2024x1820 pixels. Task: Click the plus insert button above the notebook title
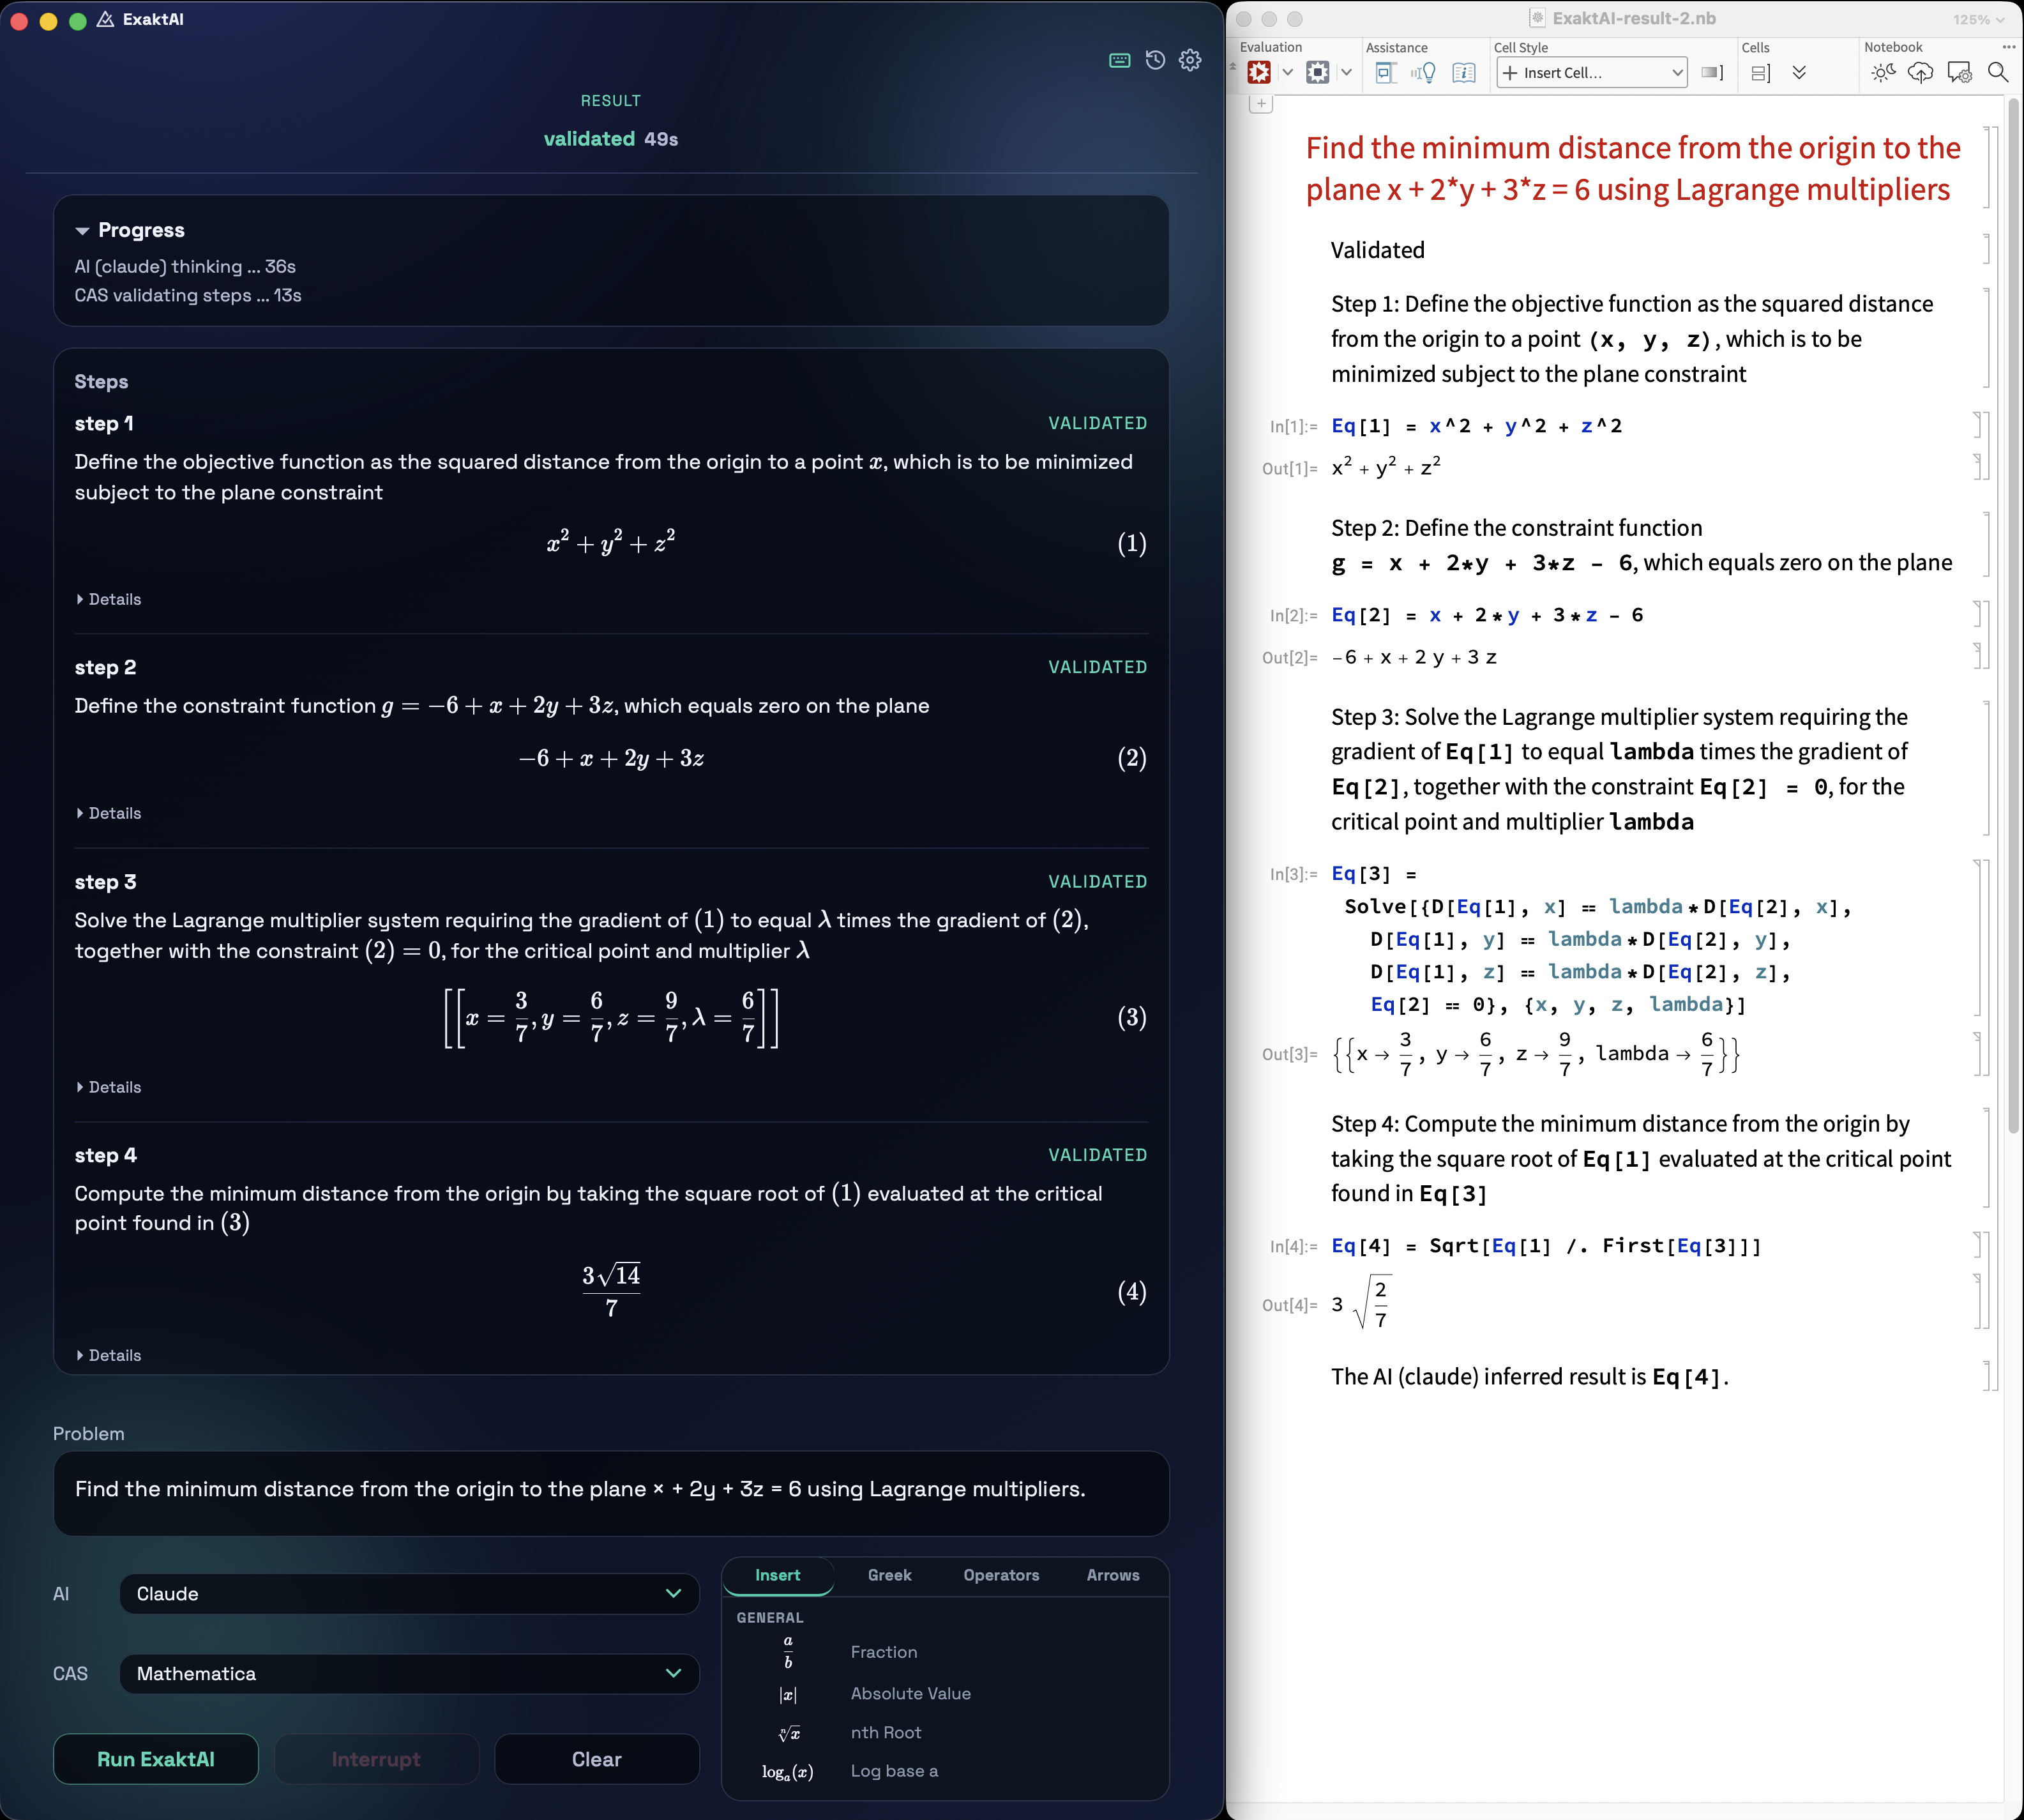[1261, 104]
